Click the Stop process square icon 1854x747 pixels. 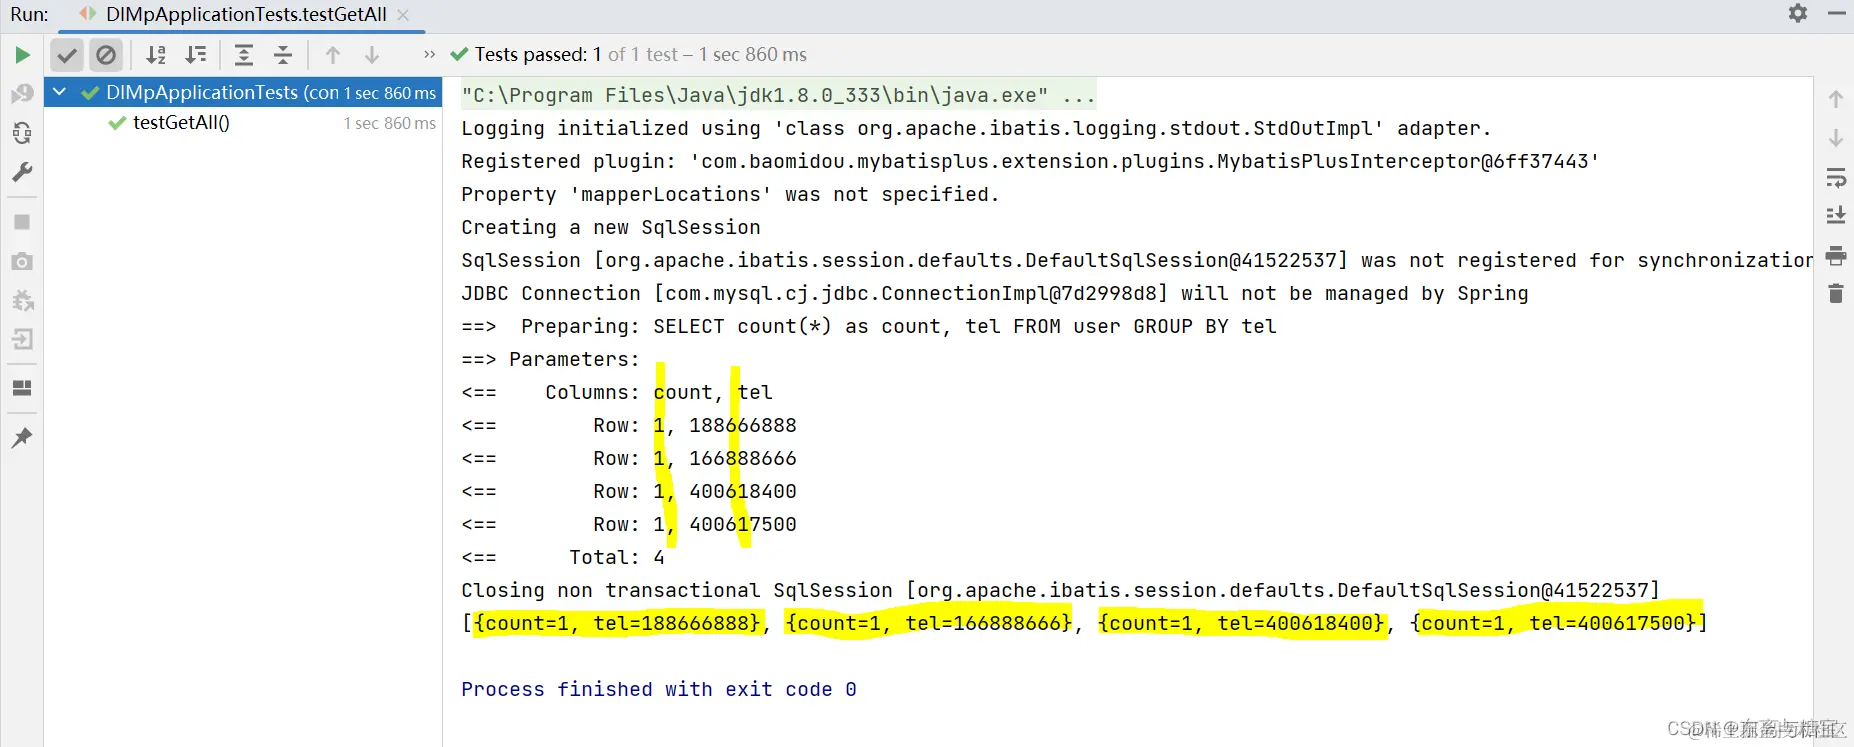(22, 222)
